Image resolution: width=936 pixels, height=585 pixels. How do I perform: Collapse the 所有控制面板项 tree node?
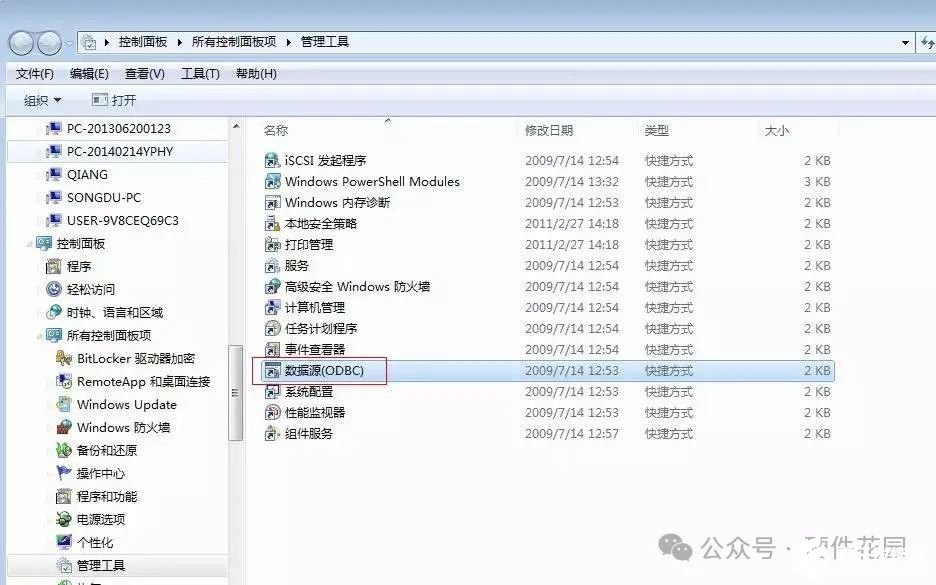coord(39,336)
